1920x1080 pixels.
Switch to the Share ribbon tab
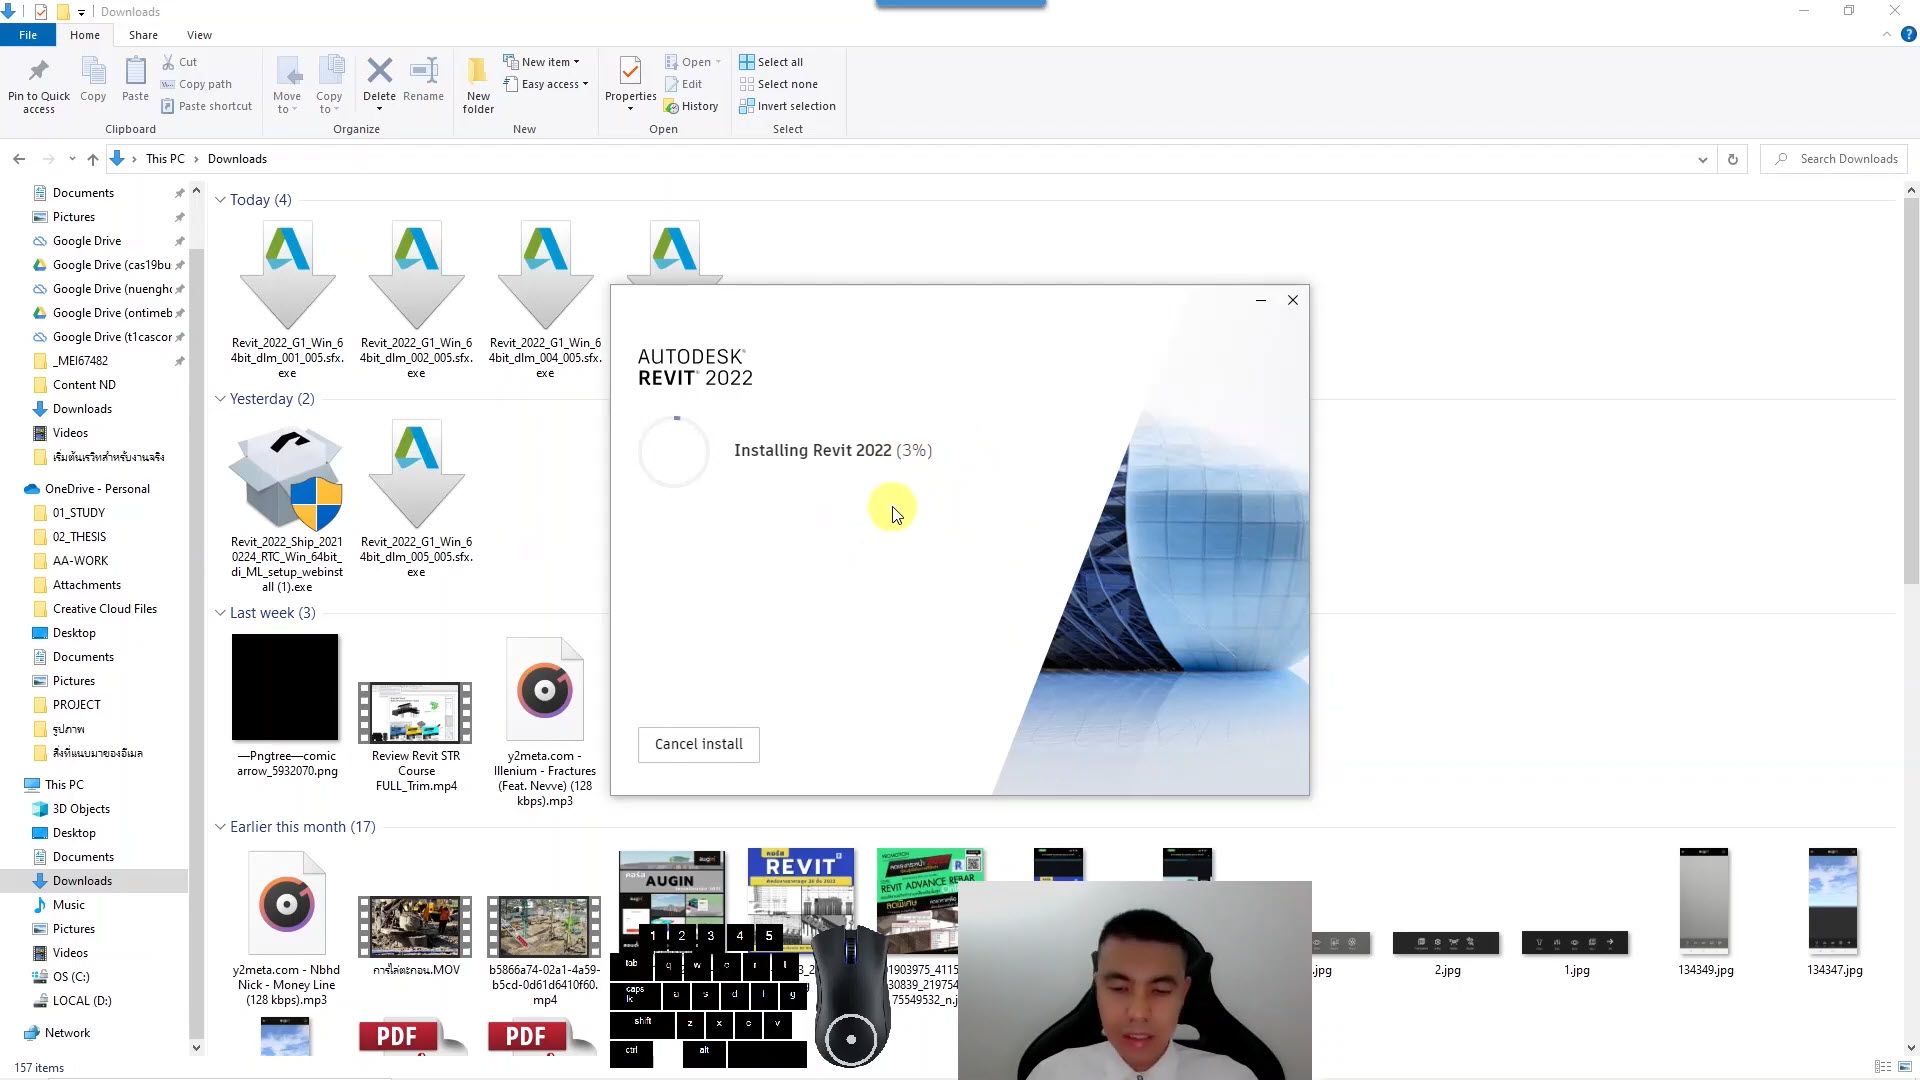[143, 35]
